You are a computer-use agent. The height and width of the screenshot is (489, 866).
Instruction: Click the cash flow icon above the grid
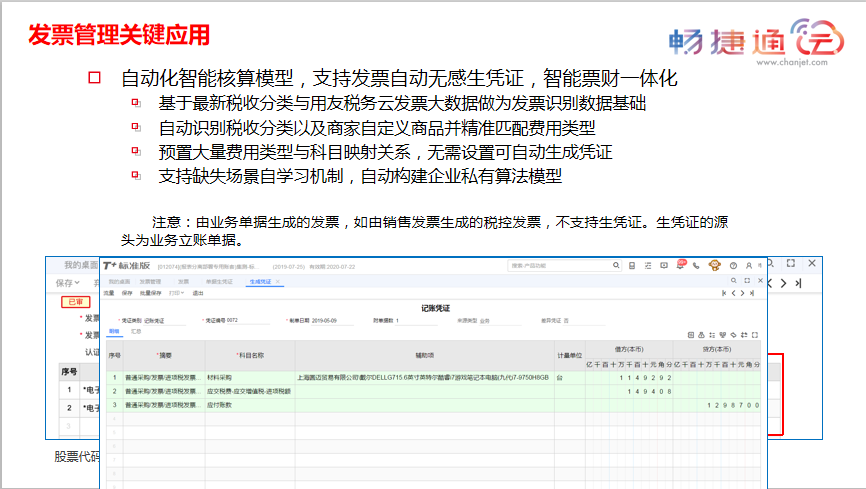[722, 335]
